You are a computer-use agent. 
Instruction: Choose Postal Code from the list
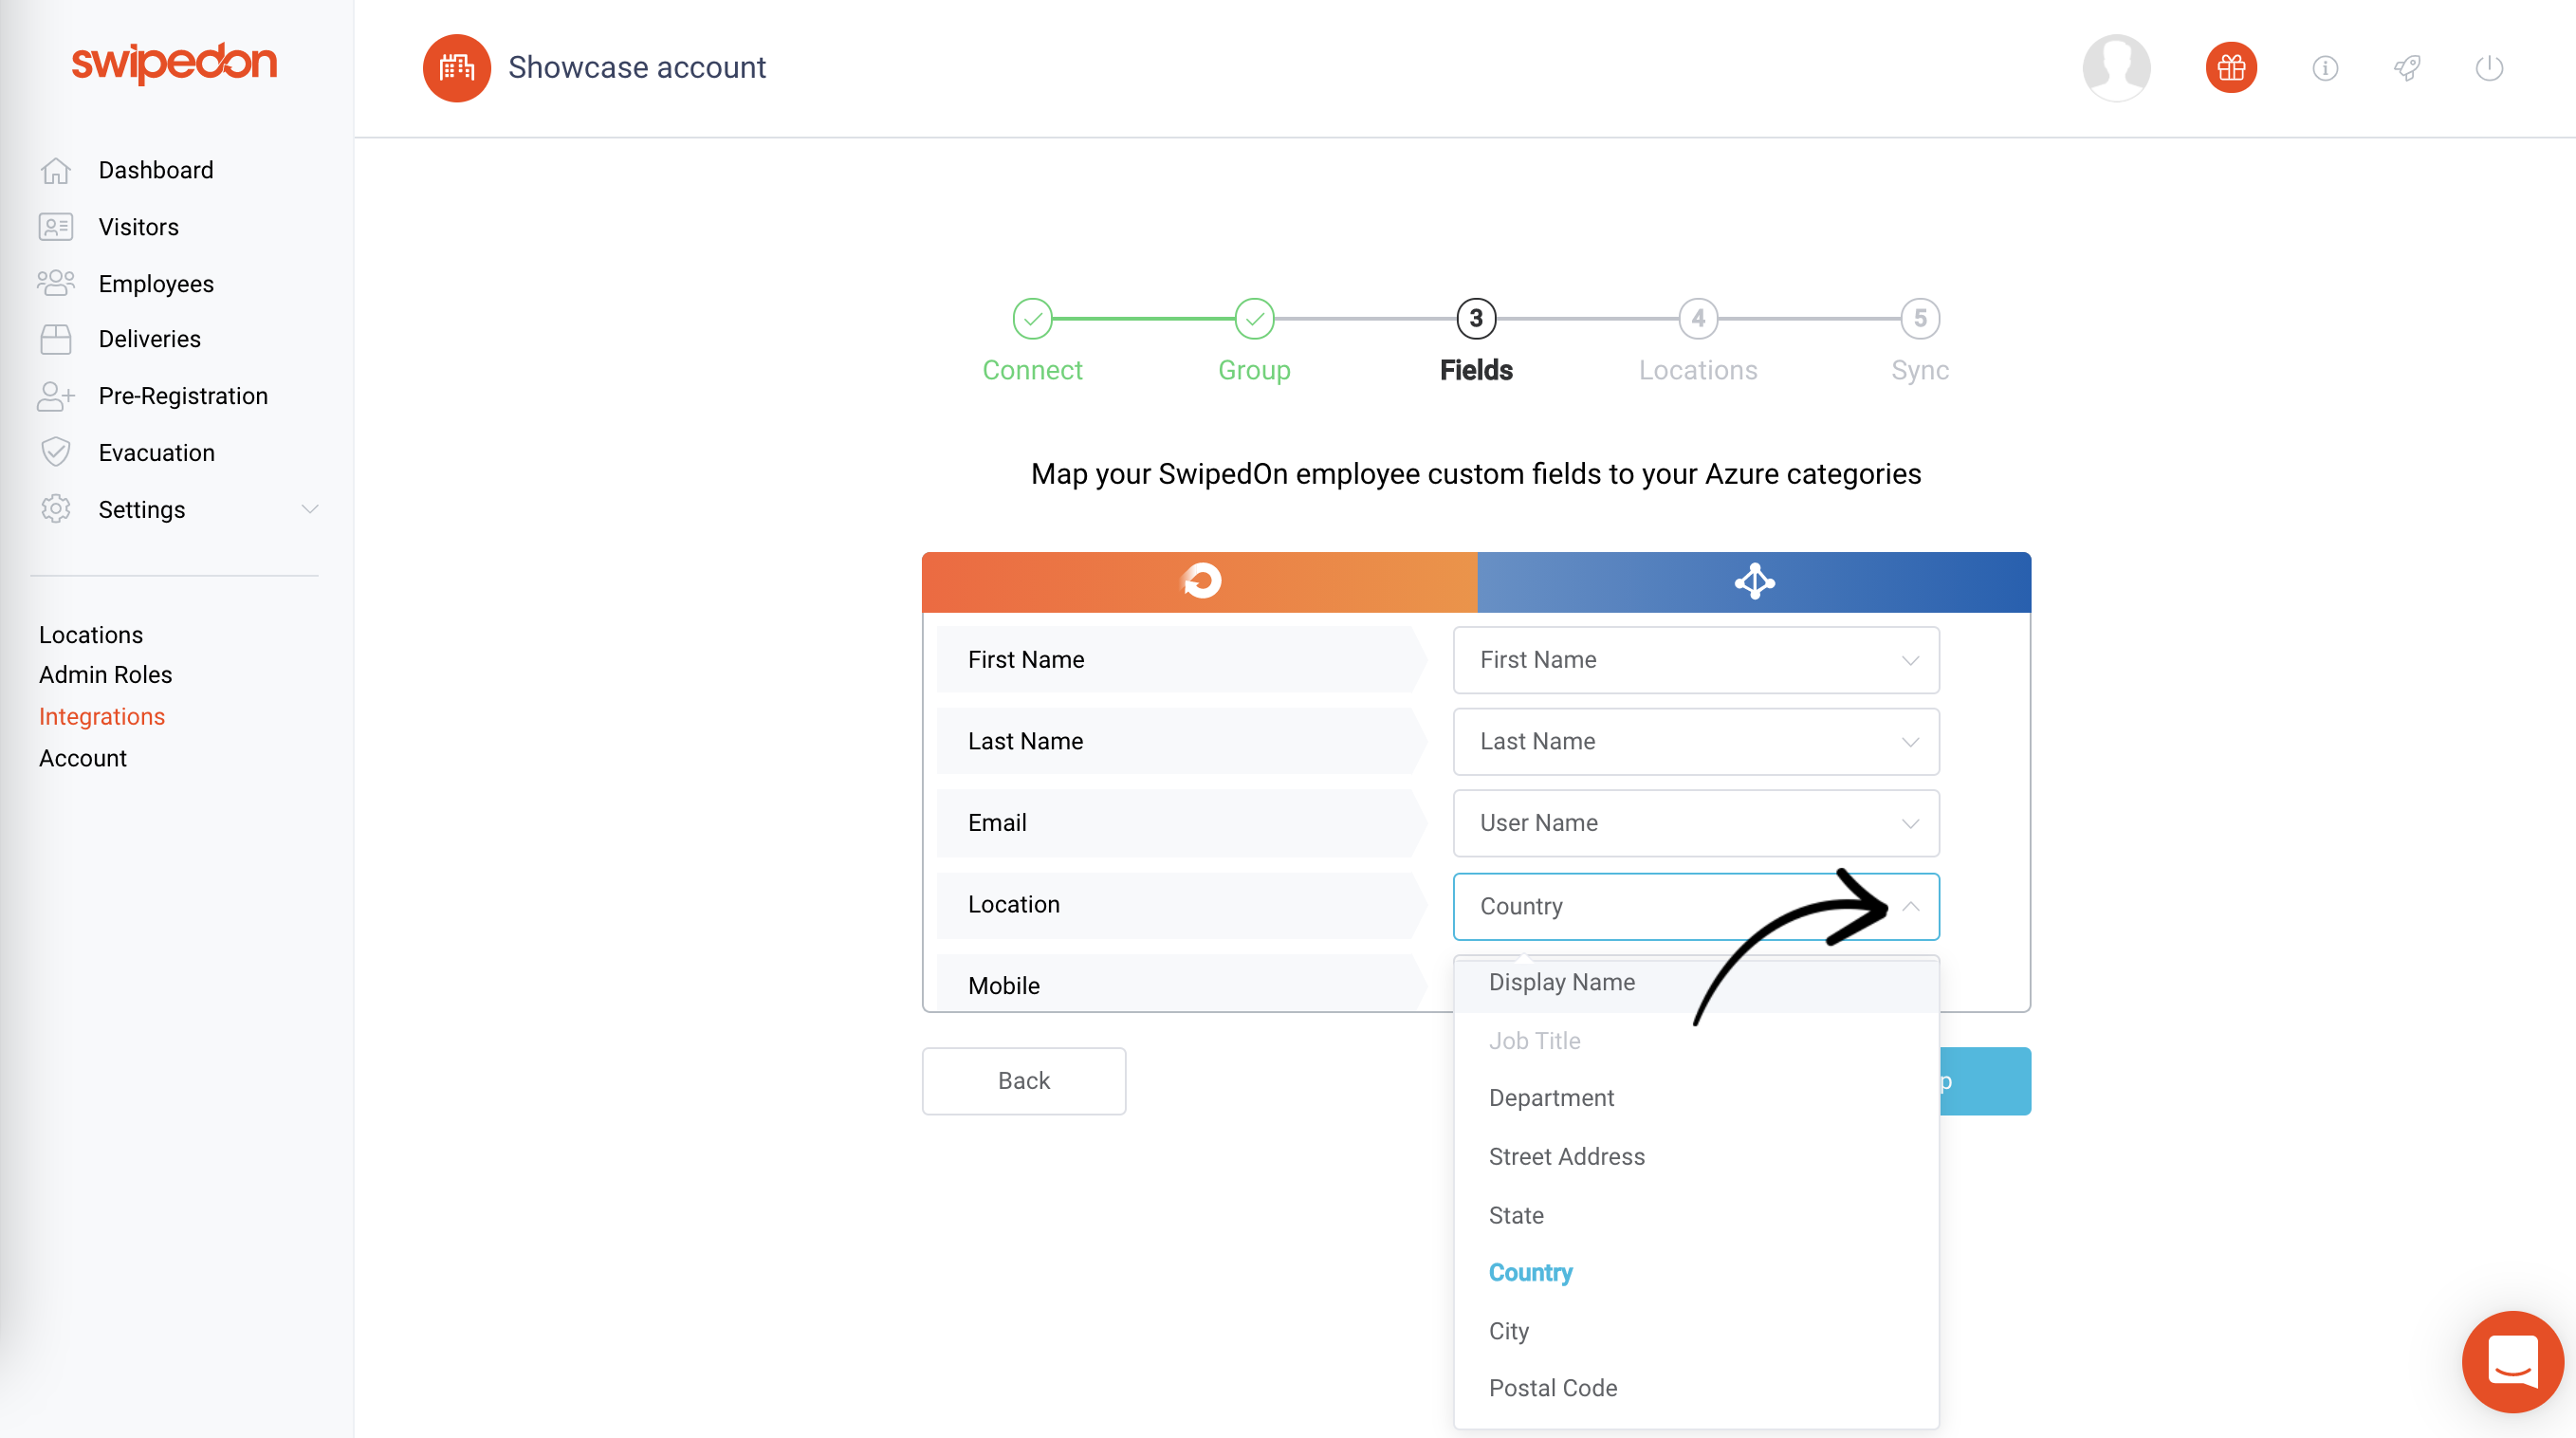[1696, 1388]
